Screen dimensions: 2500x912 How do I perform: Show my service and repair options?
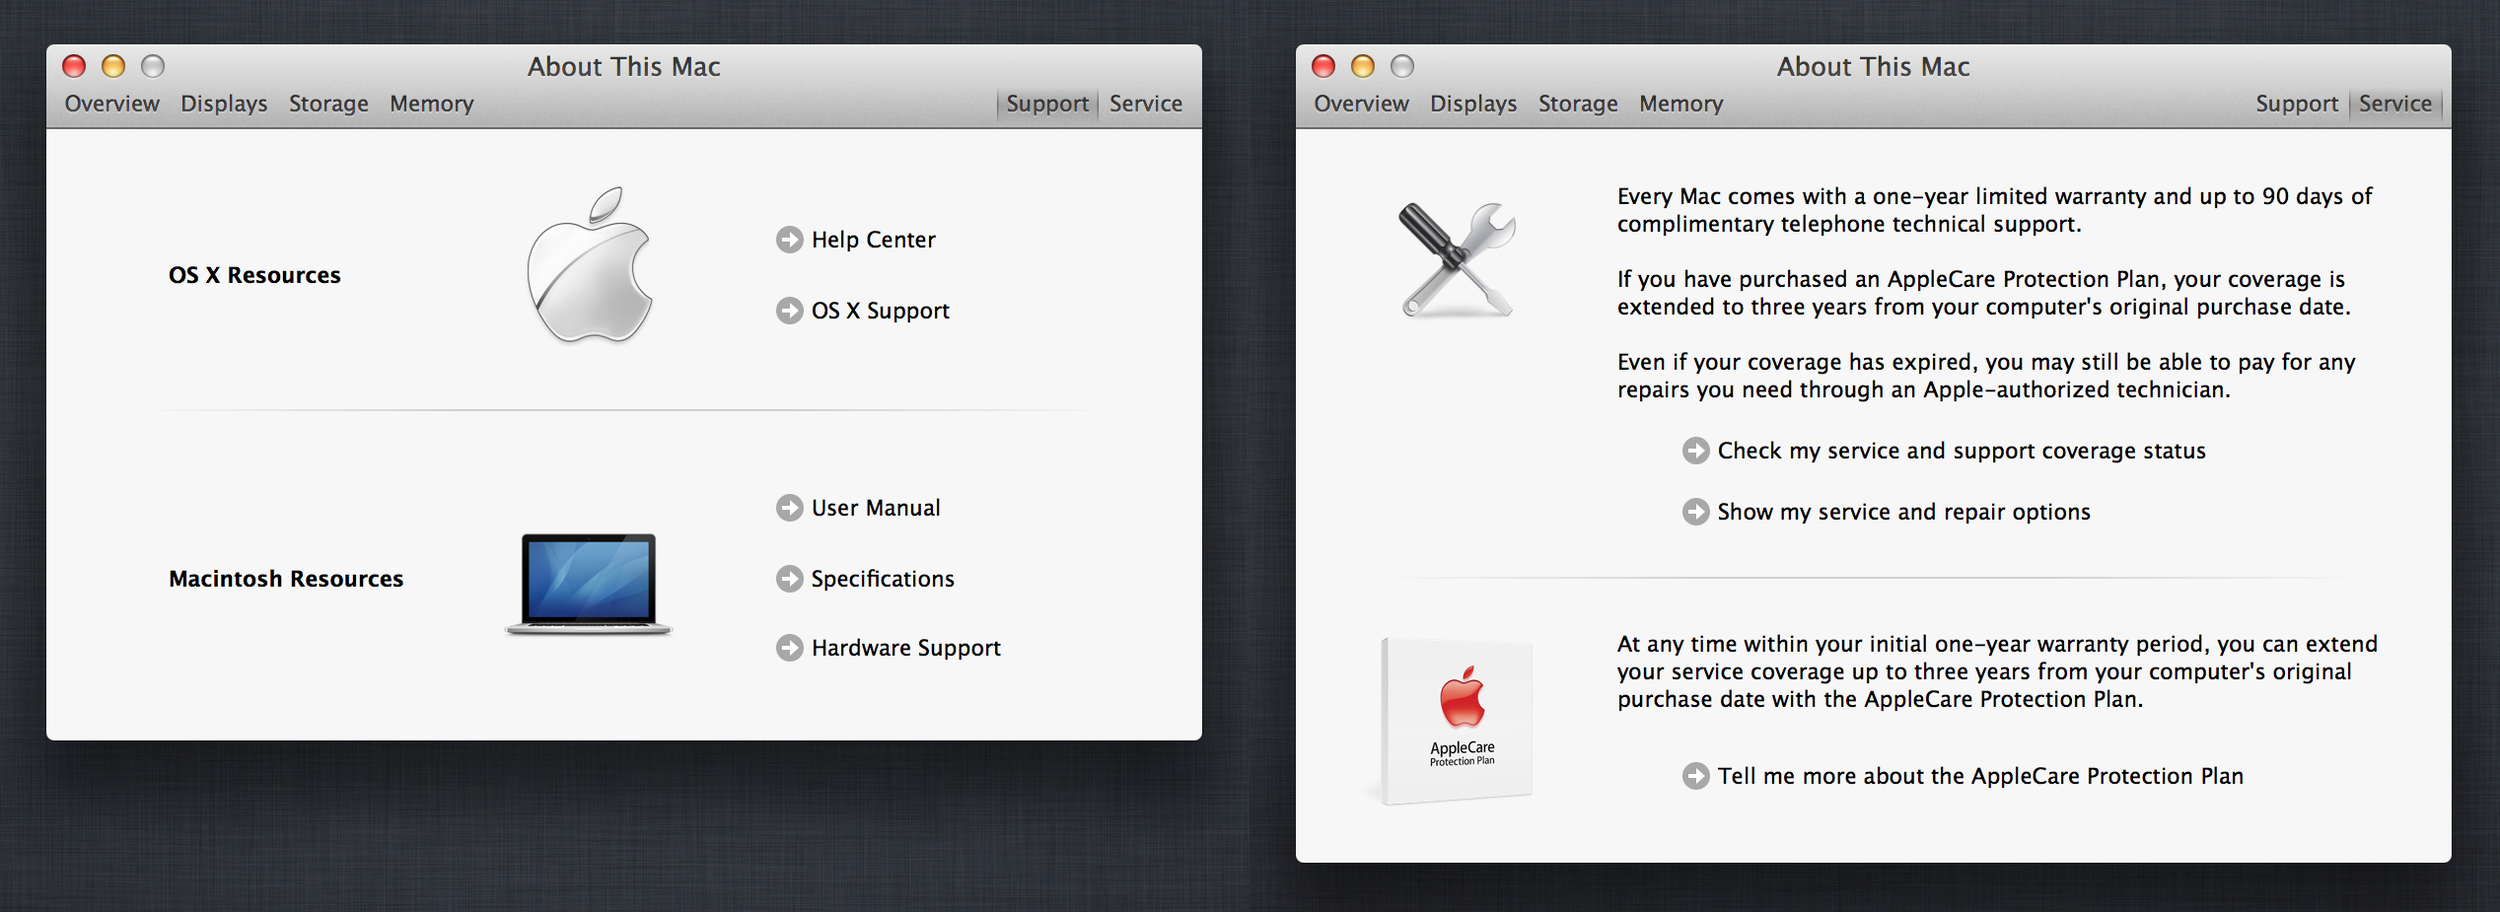coord(1904,512)
